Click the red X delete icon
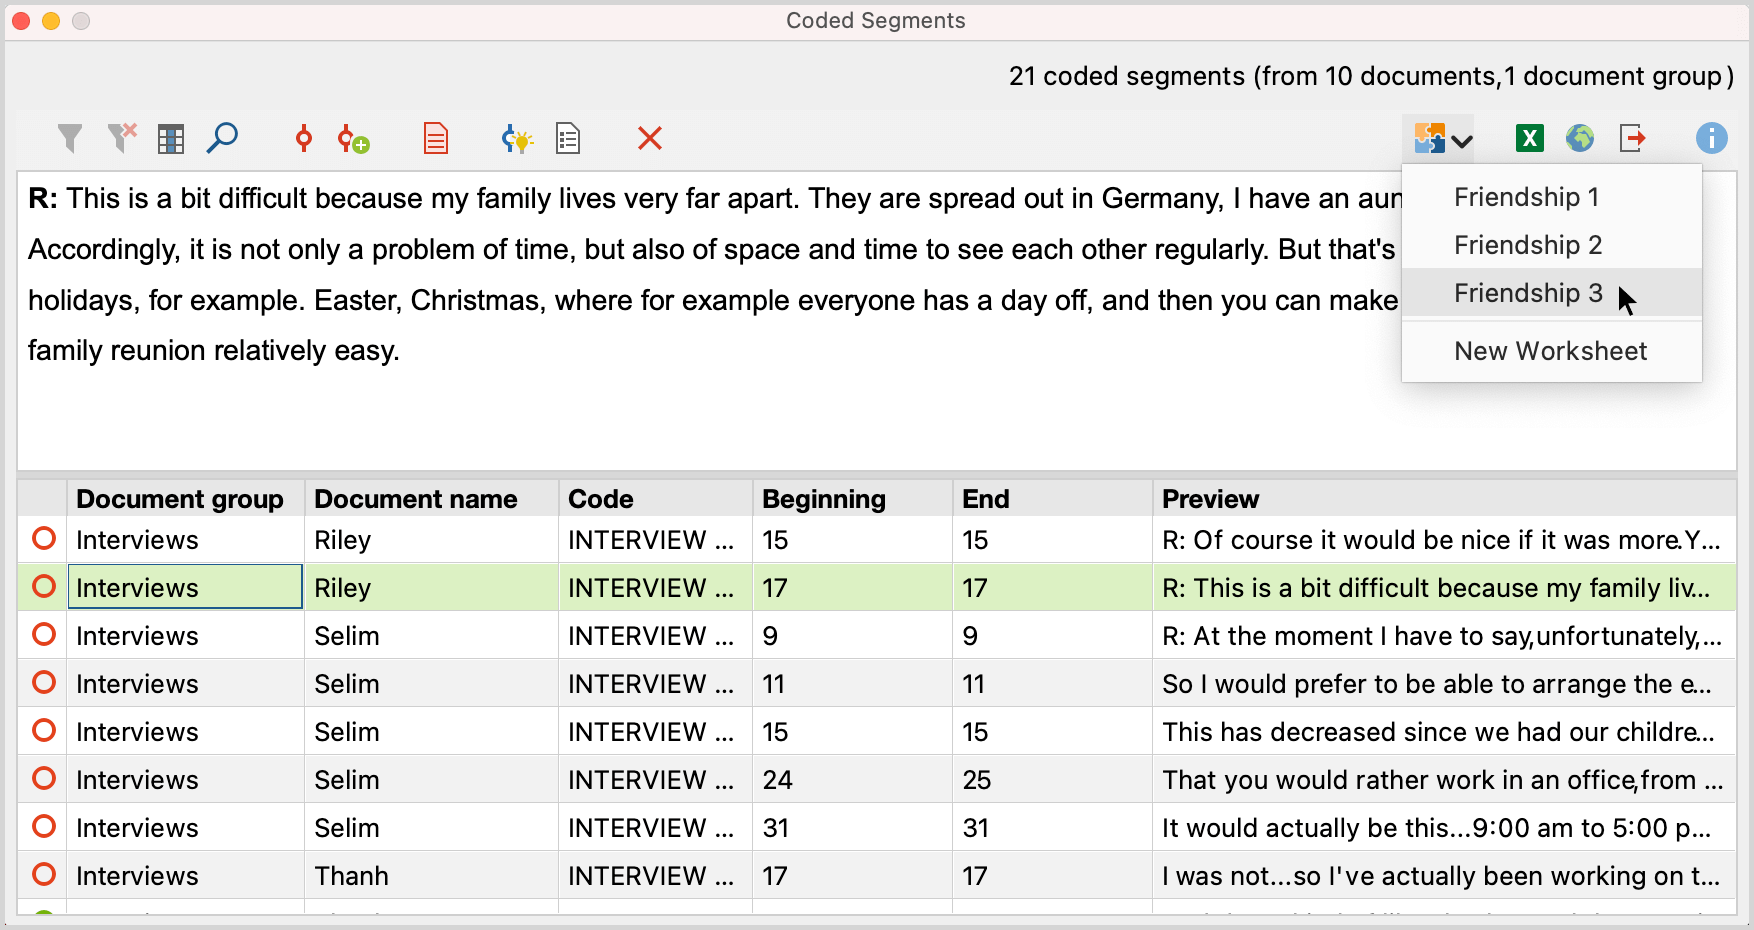This screenshot has height=930, width=1754. (x=650, y=138)
